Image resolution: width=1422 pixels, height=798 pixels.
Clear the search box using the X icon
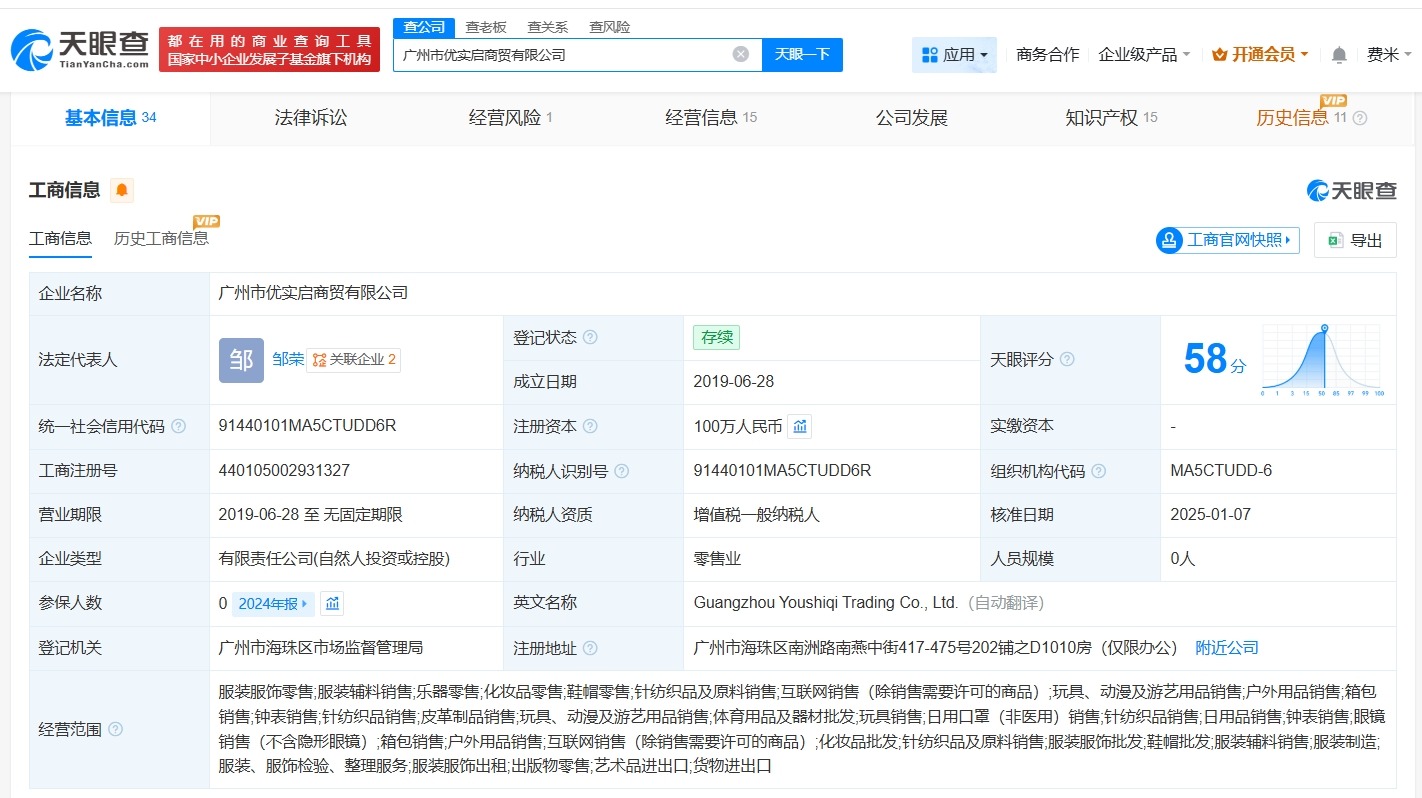coord(740,55)
